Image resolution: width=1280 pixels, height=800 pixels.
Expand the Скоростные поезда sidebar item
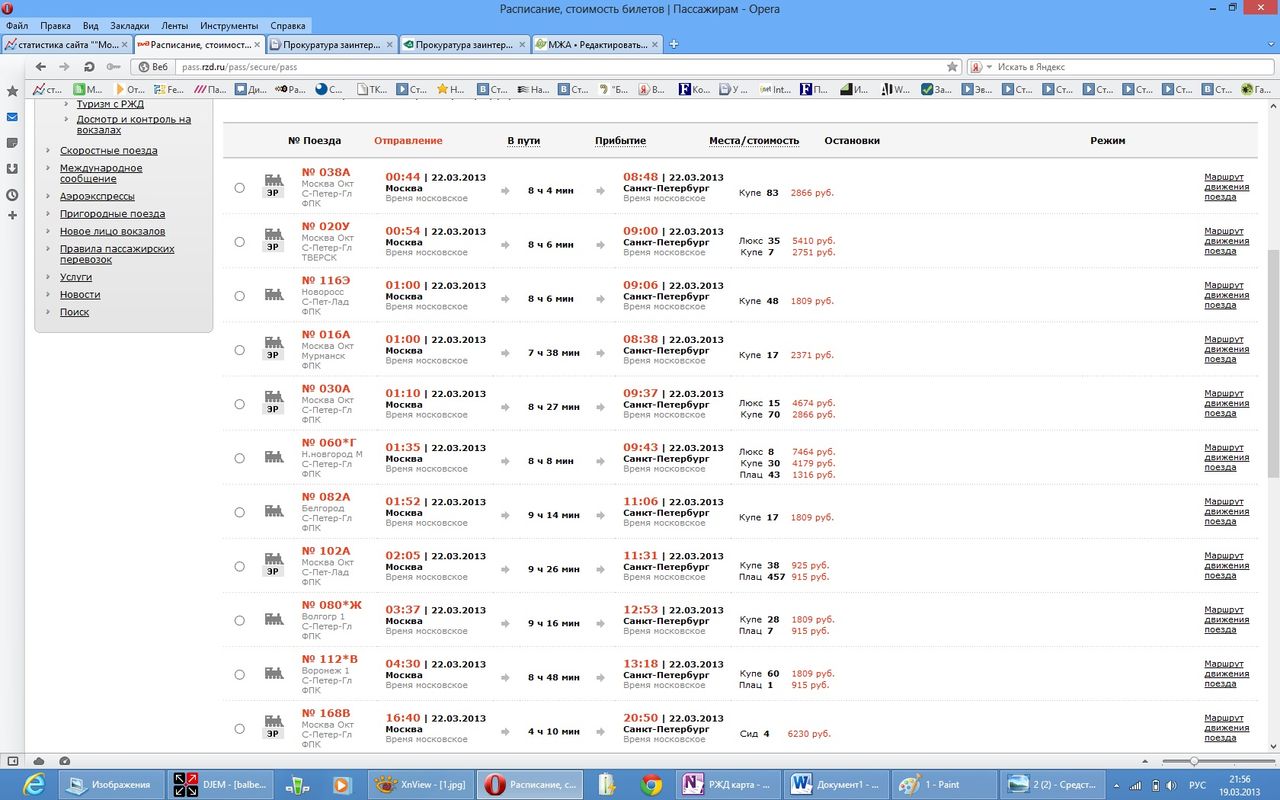coord(108,151)
